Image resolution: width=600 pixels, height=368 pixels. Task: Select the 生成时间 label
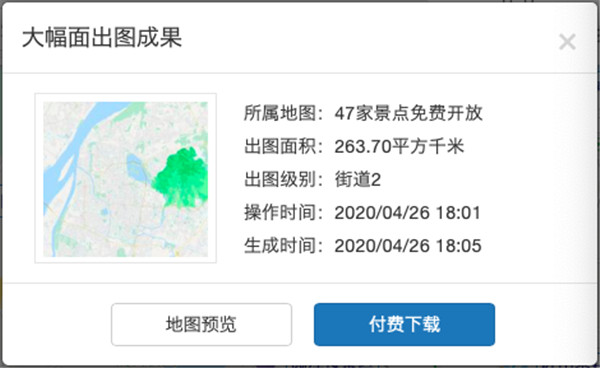[280, 246]
